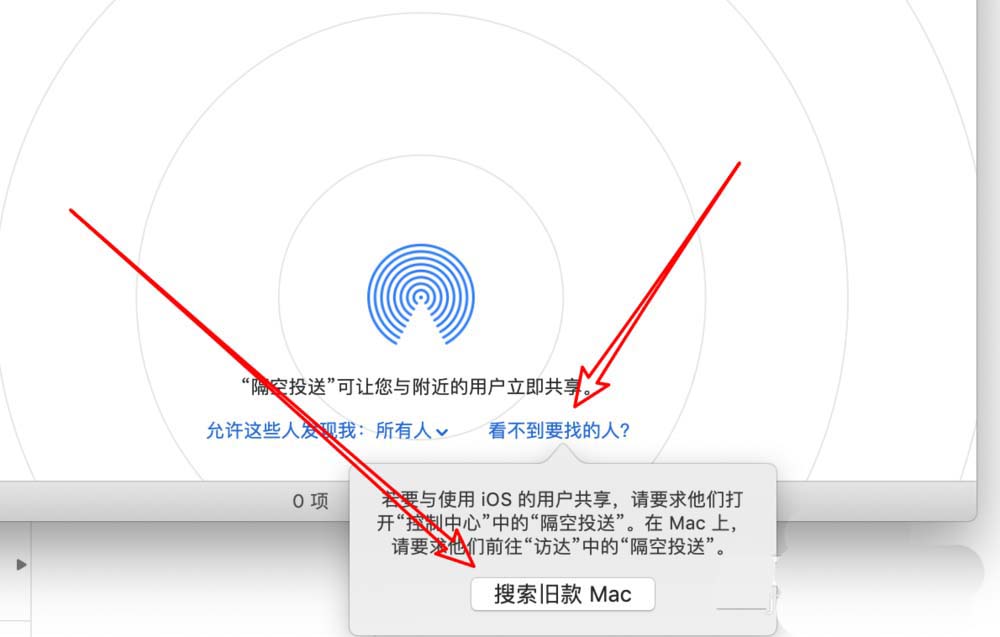The height and width of the screenshot is (637, 1000).
Task: Click the innermost gray radar ring around the icon
Action: (420, 157)
